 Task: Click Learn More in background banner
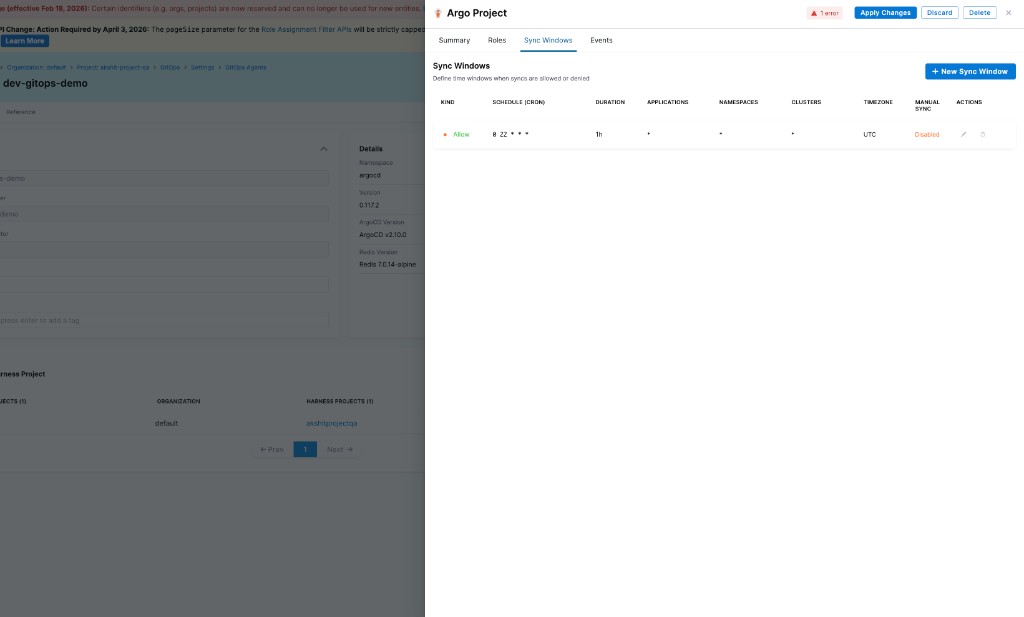click(25, 41)
